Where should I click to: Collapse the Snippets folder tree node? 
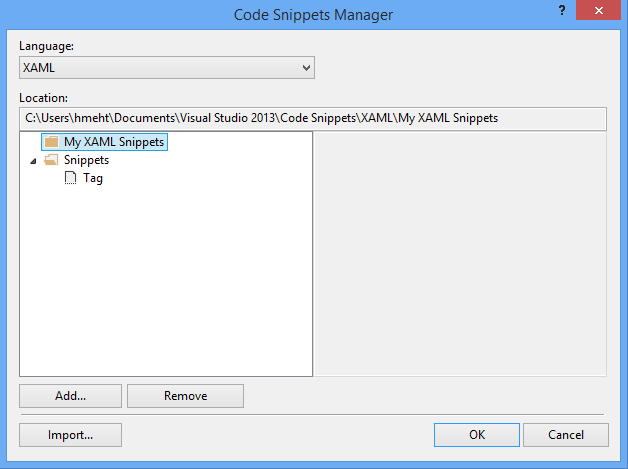pyautogui.click(x=34, y=161)
